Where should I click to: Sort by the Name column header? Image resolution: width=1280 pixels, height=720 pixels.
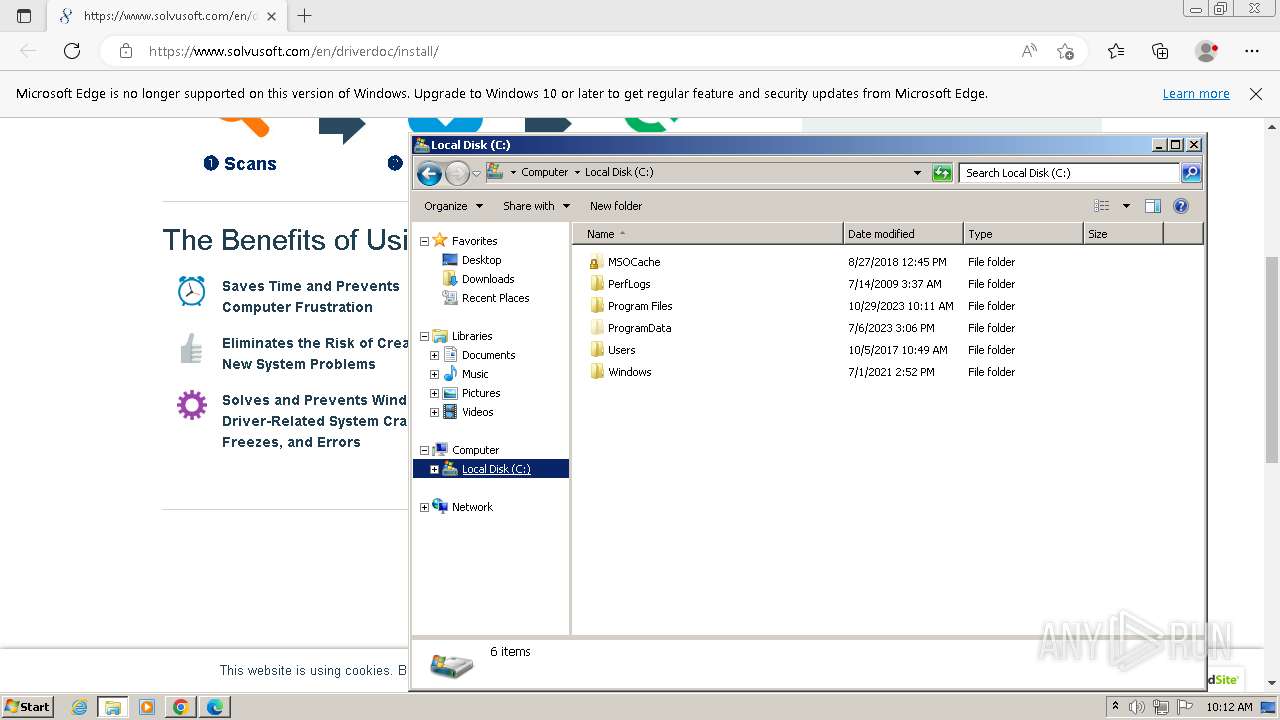click(x=708, y=234)
